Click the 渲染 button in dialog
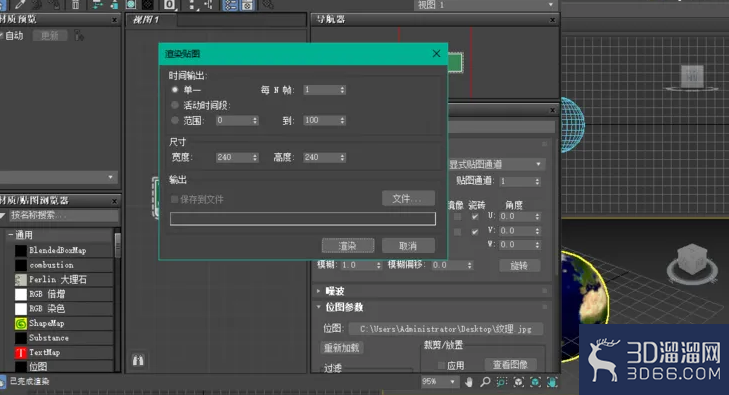The width and height of the screenshot is (729, 395). [348, 246]
